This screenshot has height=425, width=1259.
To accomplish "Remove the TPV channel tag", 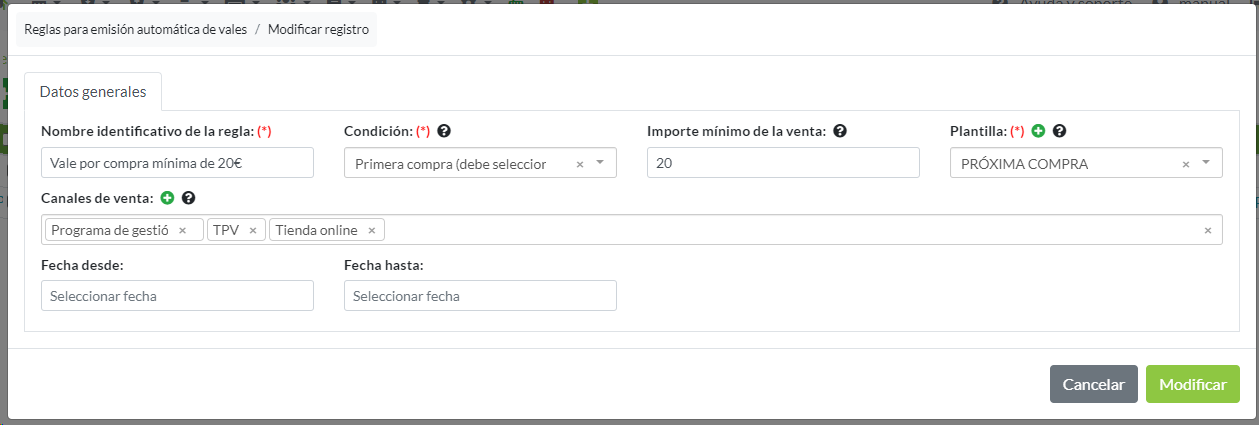I will tap(253, 231).
